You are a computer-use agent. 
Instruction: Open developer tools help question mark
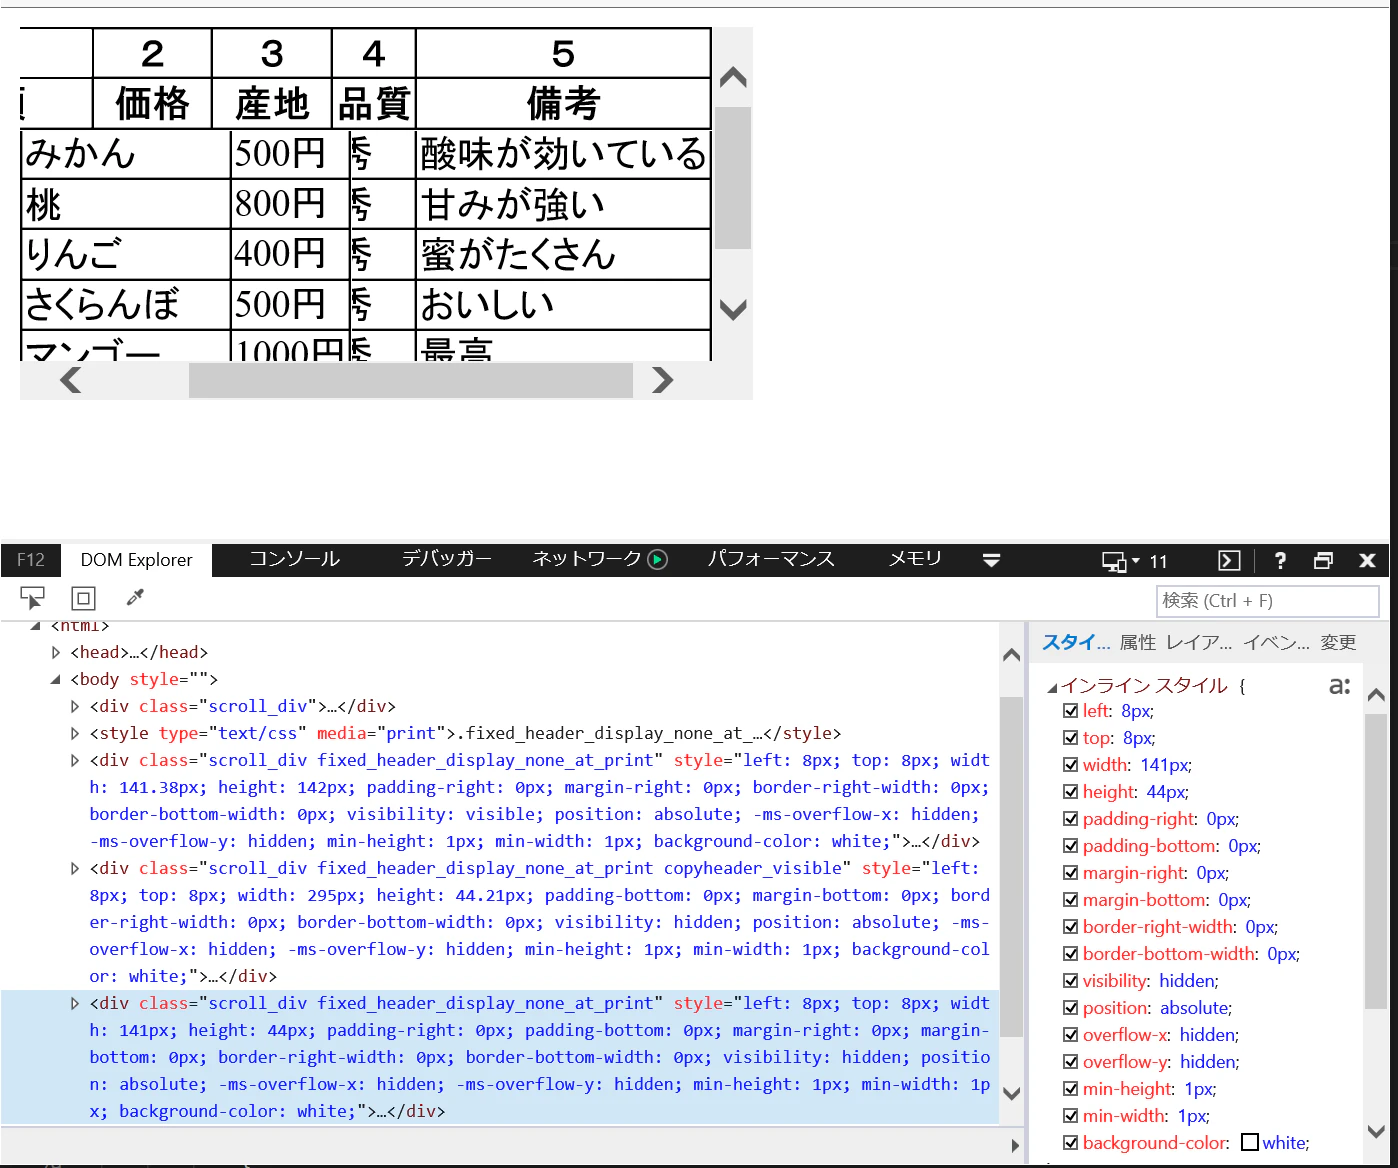(x=1280, y=561)
